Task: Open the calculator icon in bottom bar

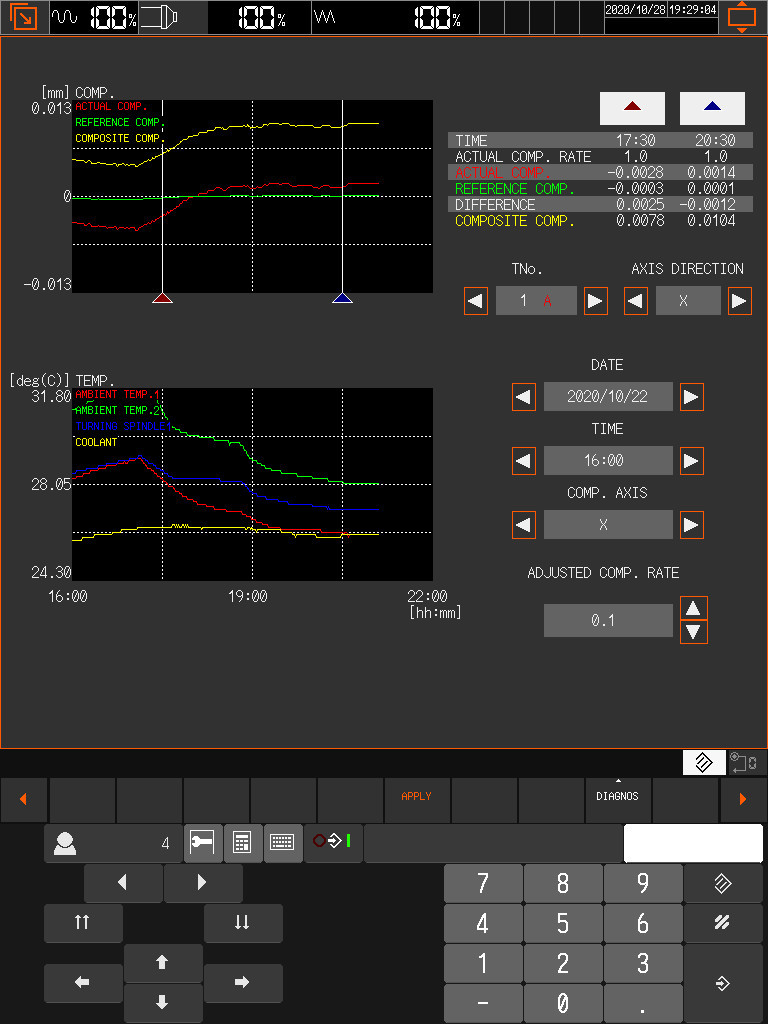Action: 242,843
